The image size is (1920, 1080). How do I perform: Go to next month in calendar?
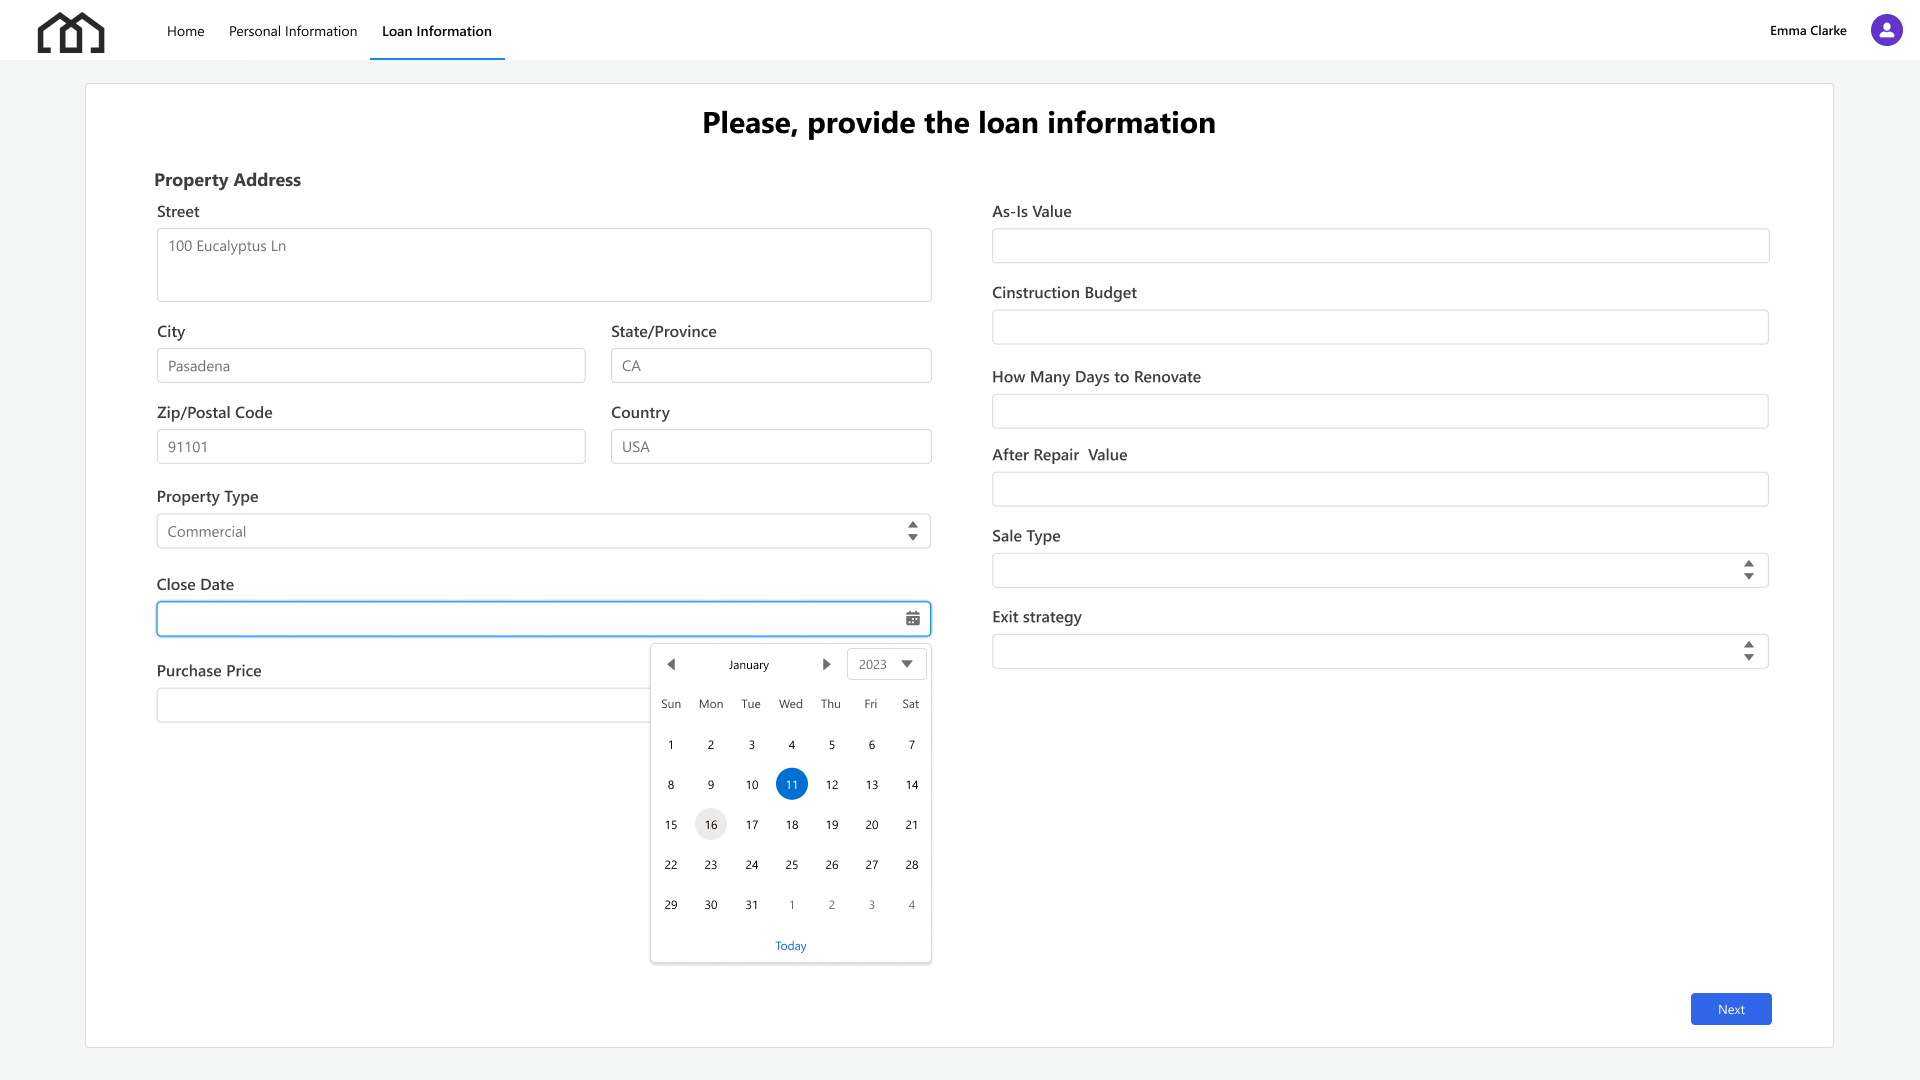(827, 664)
